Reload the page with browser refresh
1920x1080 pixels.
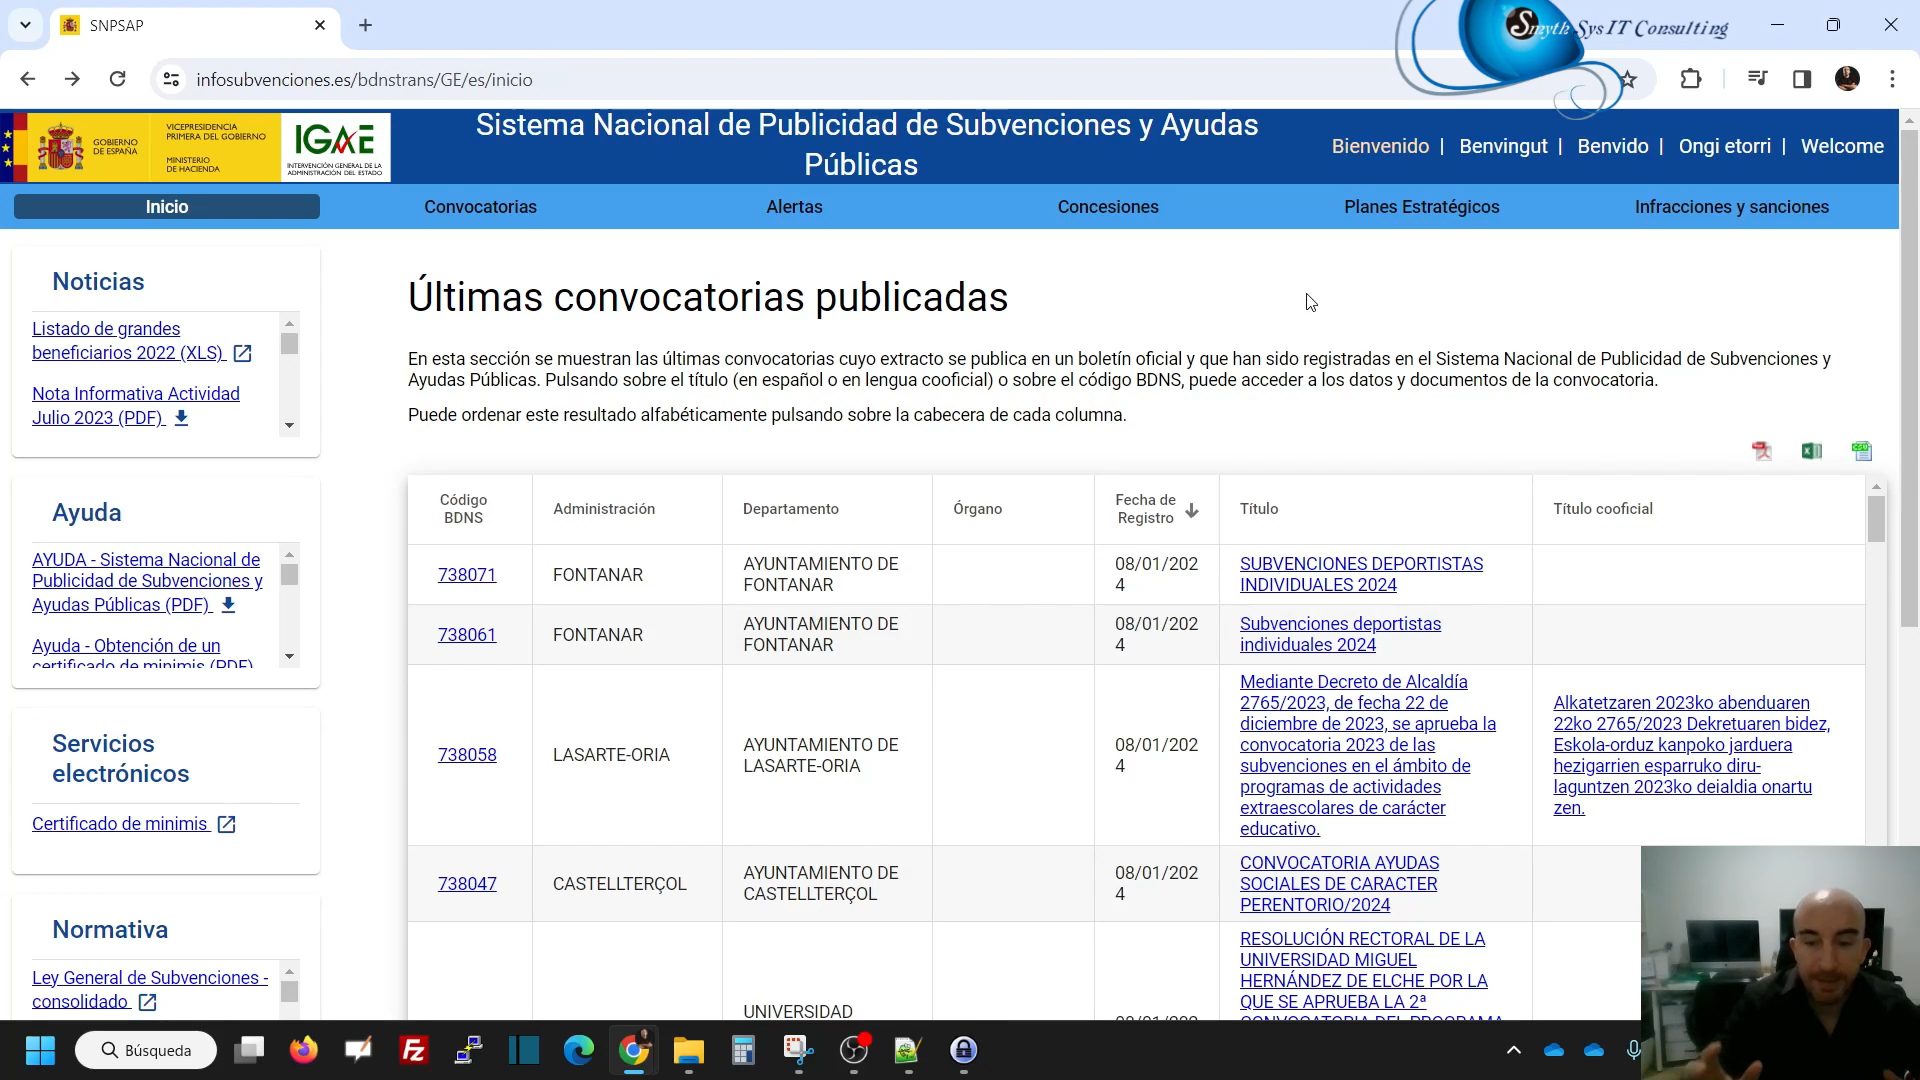[x=117, y=79]
